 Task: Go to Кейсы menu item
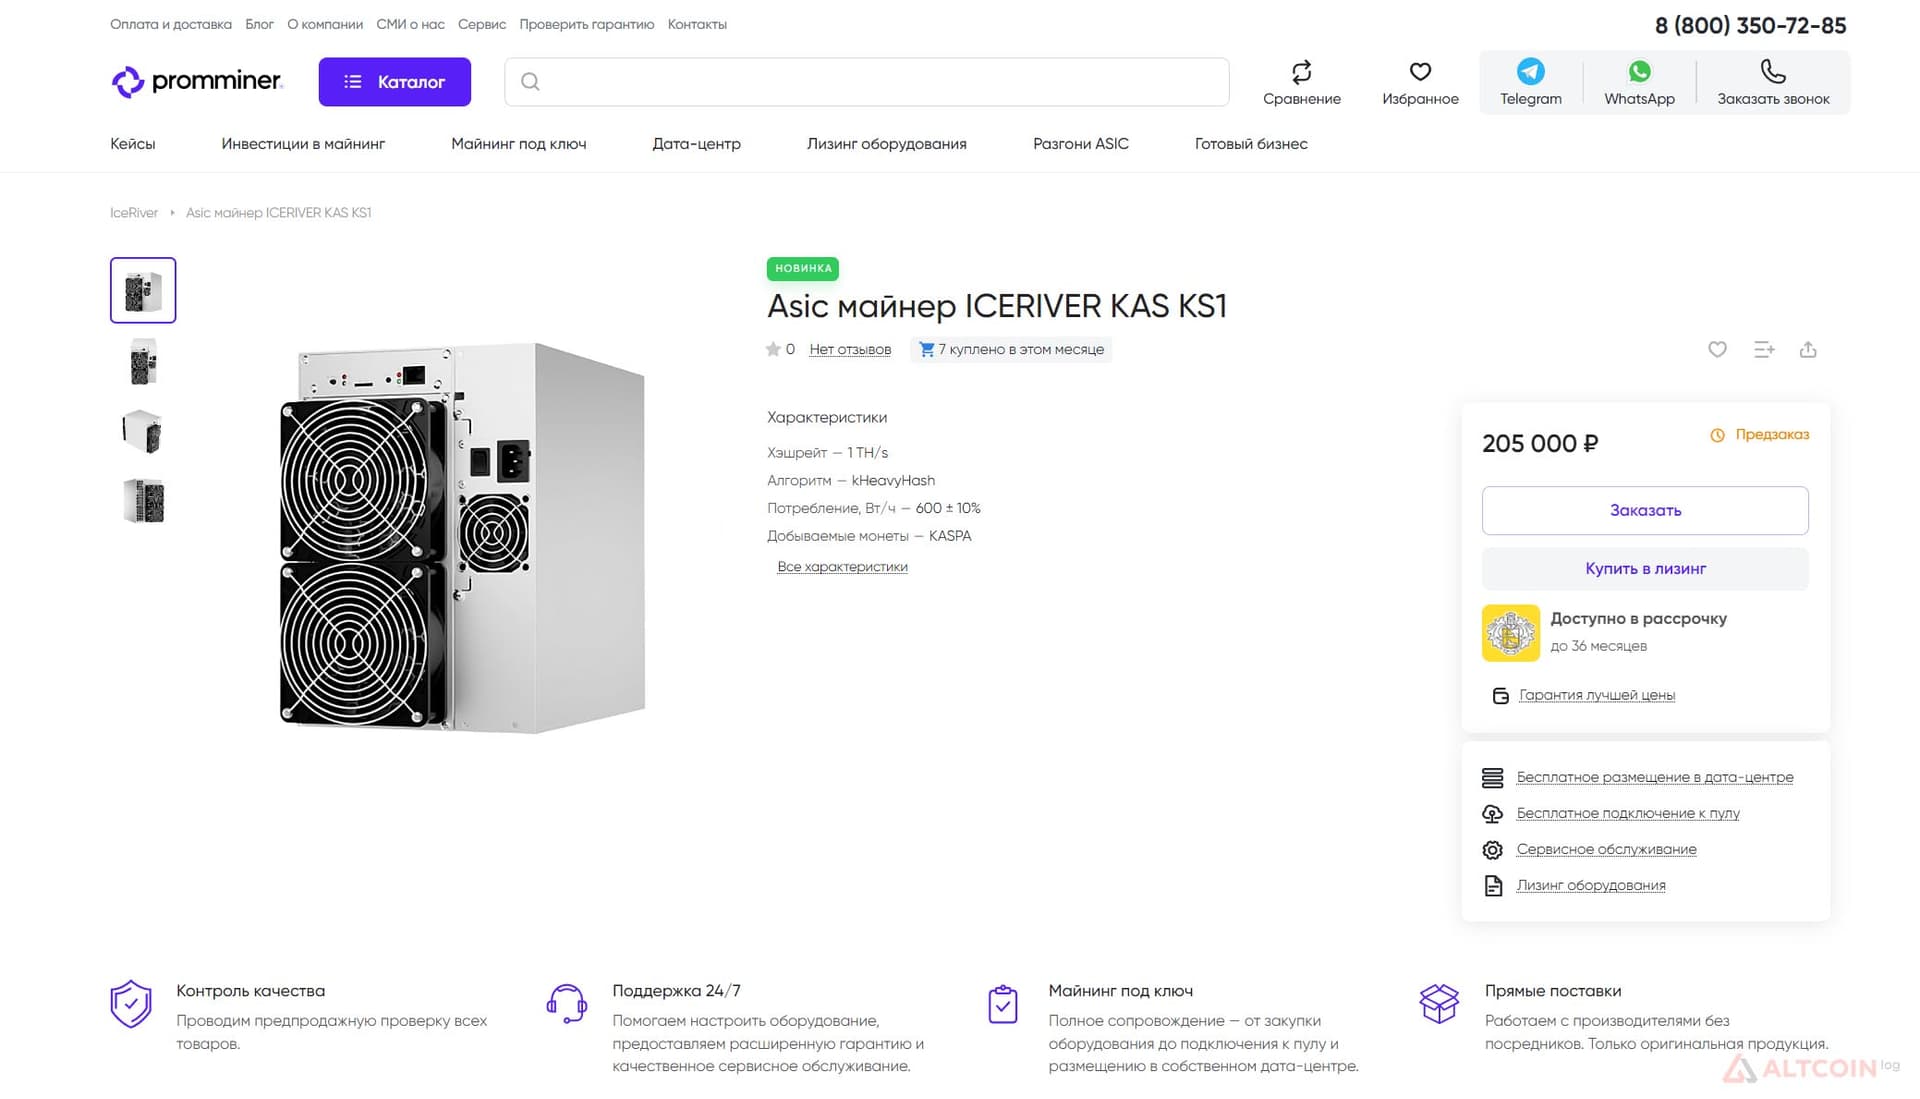(133, 144)
